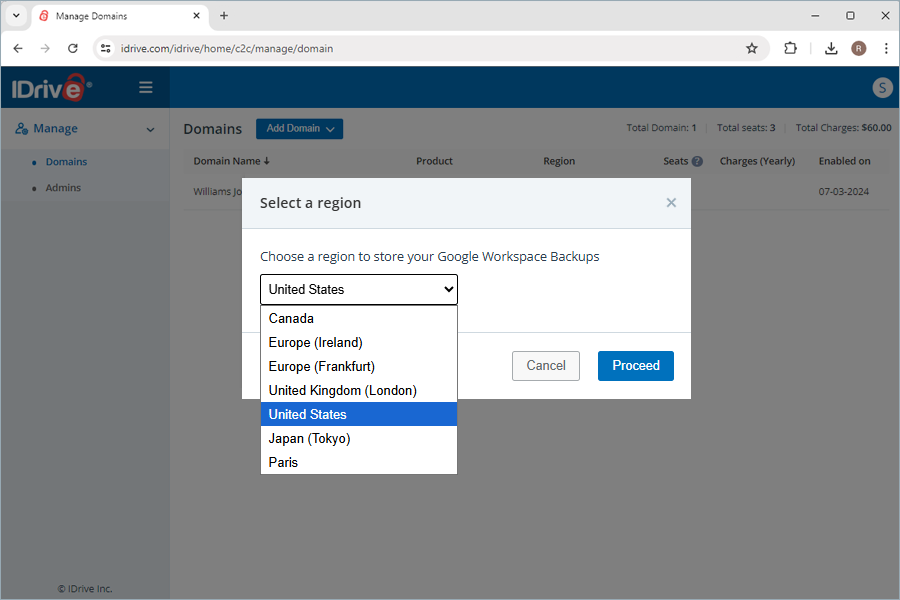Image resolution: width=900 pixels, height=600 pixels.
Task: Open the Admins sidebar item
Action: tap(63, 188)
